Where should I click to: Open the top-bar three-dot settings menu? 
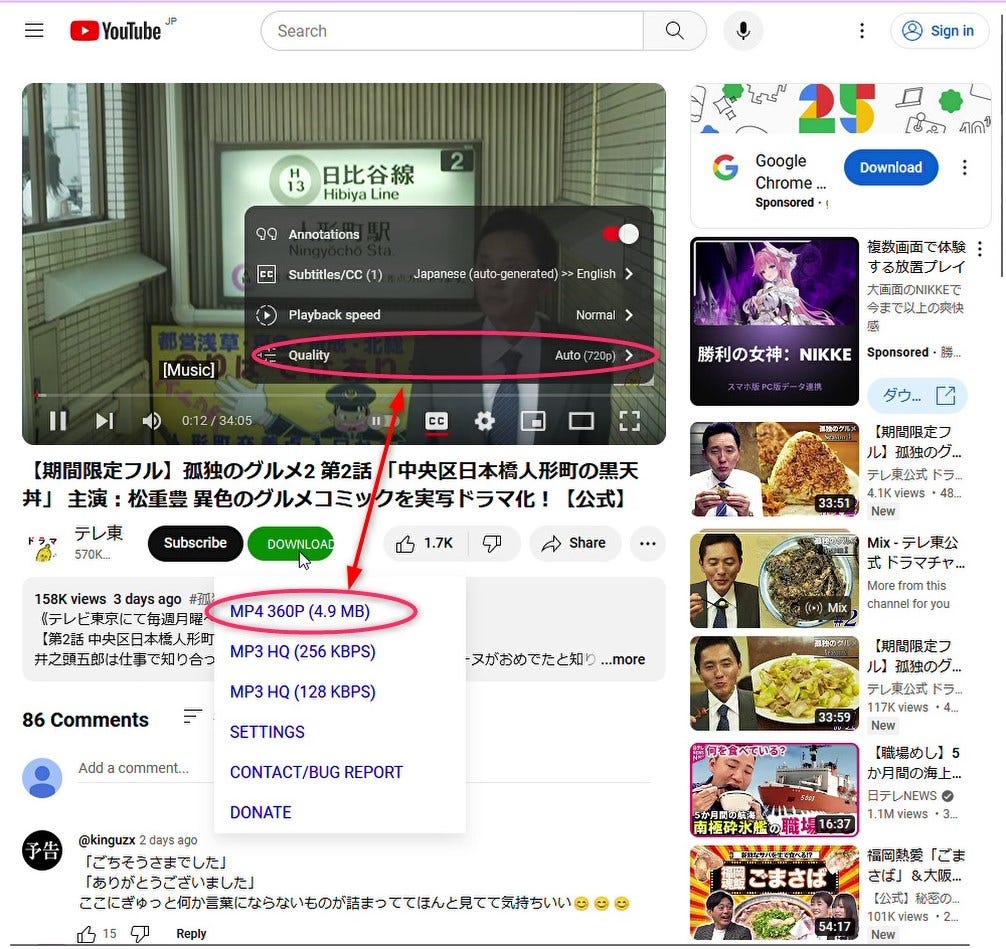(862, 30)
